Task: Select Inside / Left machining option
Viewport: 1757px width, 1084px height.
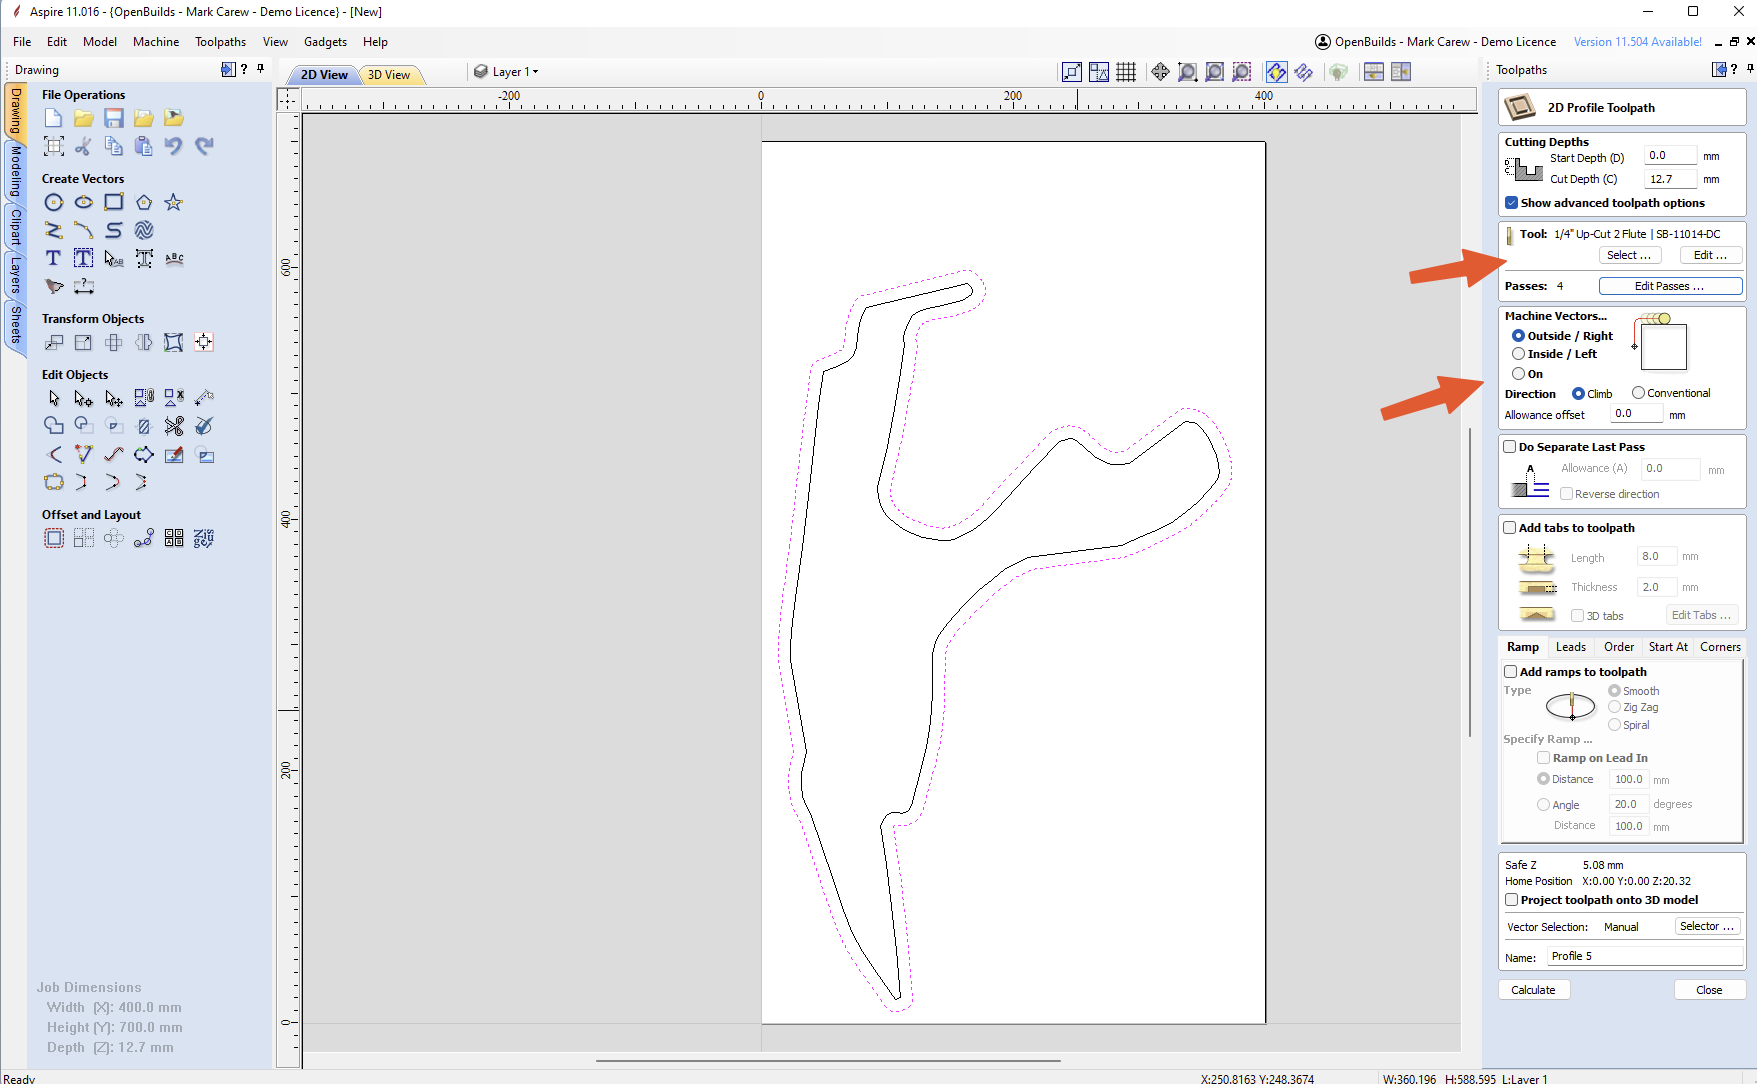Action: click(x=1518, y=354)
